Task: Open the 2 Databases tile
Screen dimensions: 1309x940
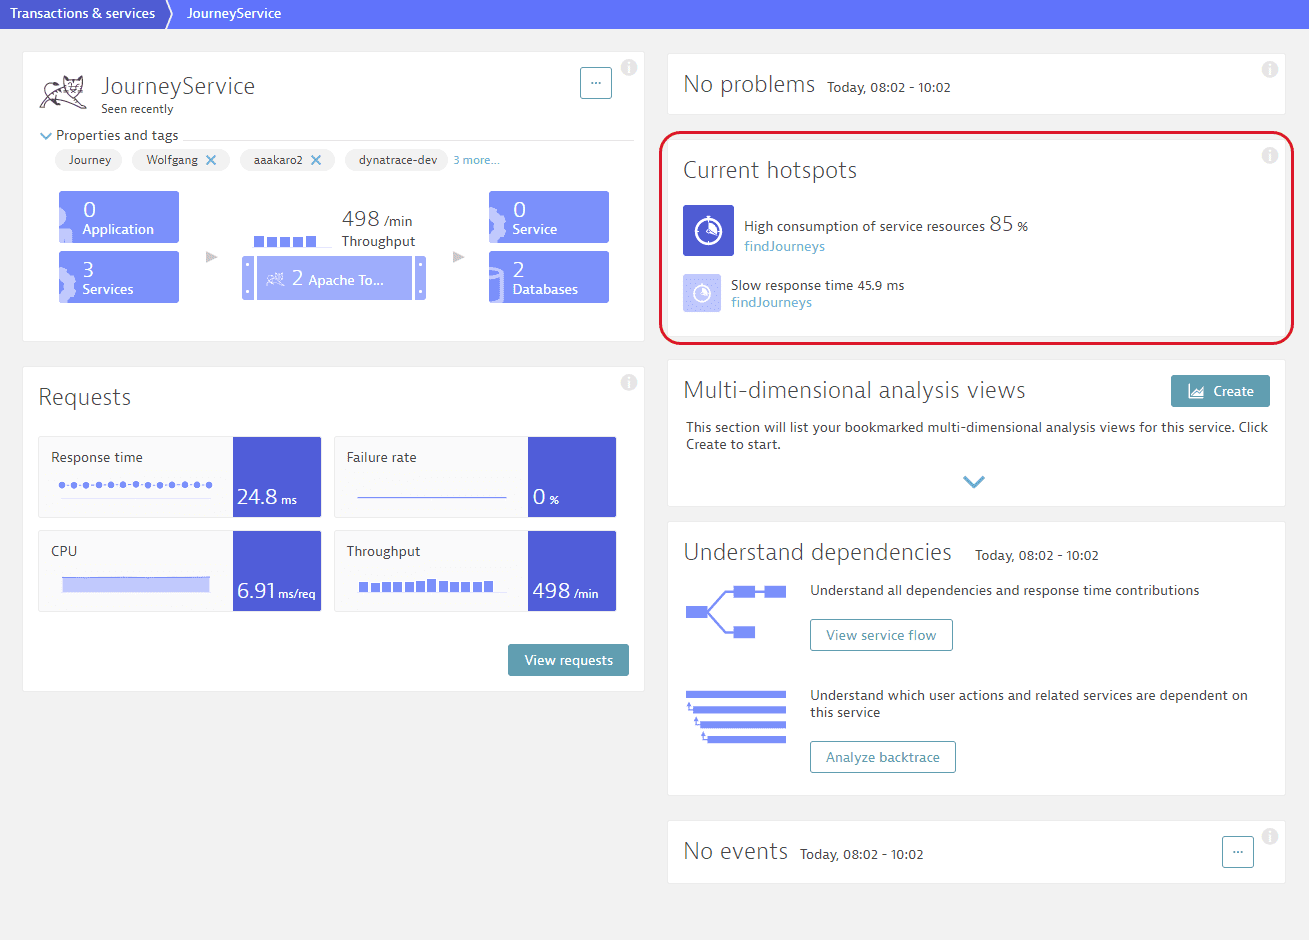Action: (549, 277)
